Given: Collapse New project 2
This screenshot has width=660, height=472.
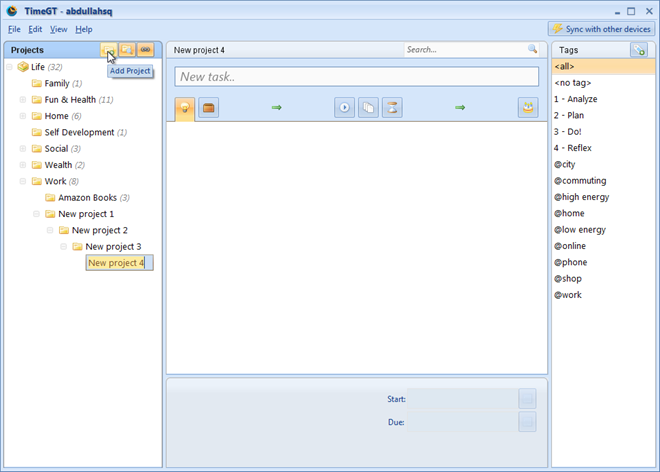Looking at the screenshot, I should pyautogui.click(x=50, y=230).
